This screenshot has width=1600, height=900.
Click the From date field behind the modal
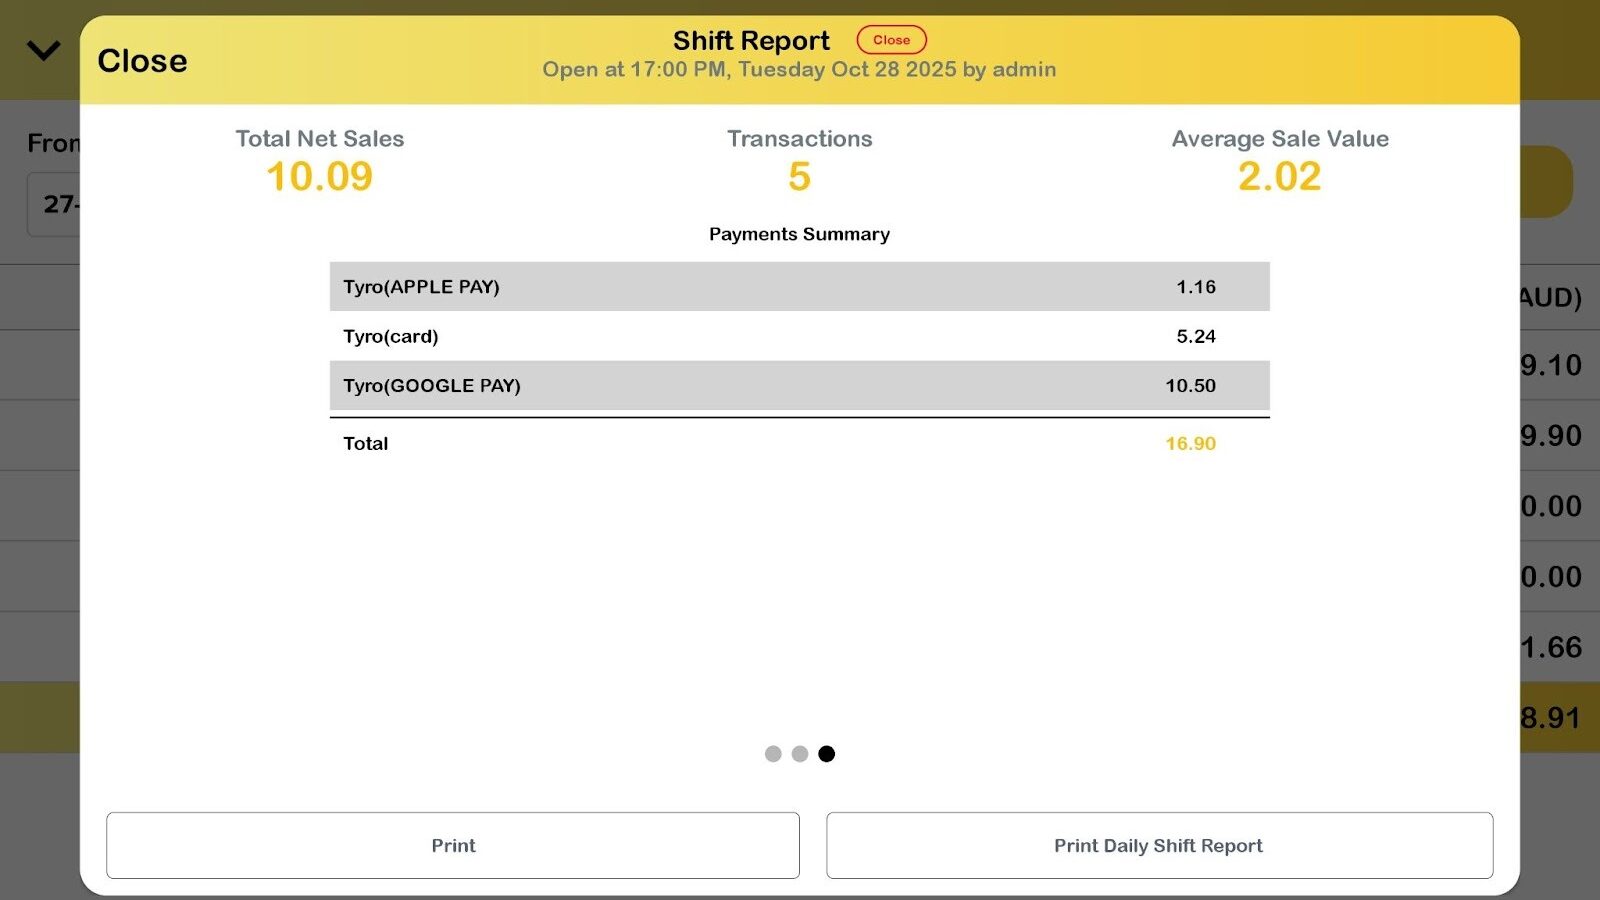[54, 205]
